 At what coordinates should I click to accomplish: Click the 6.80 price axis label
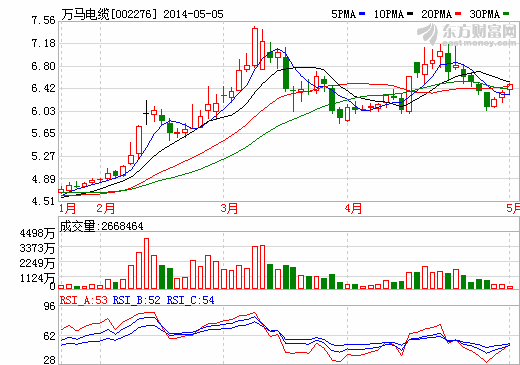(x=43, y=66)
